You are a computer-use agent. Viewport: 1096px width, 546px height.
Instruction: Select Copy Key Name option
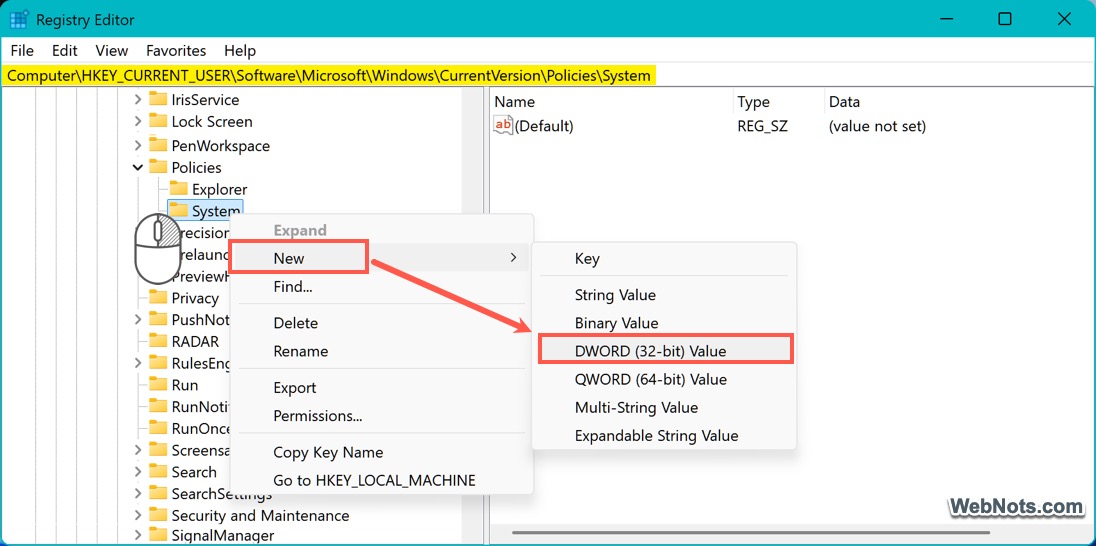click(x=328, y=452)
